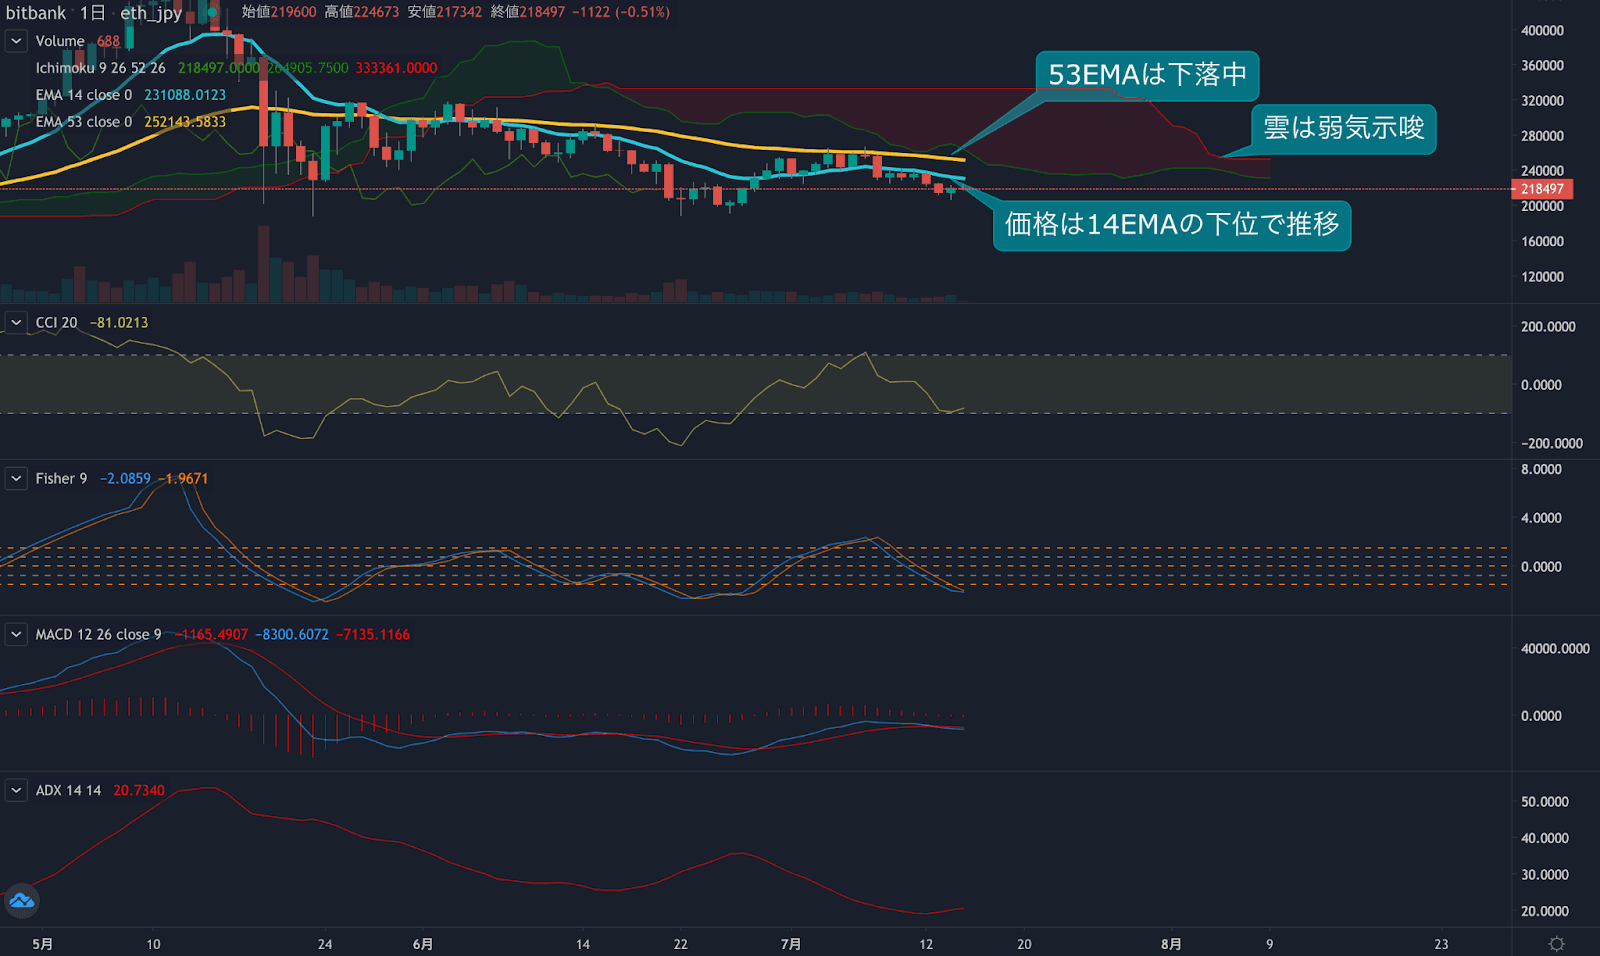Image resolution: width=1600 pixels, height=956 pixels.
Task: Collapse the Fisher 9 pane chevron
Action: click(x=15, y=478)
